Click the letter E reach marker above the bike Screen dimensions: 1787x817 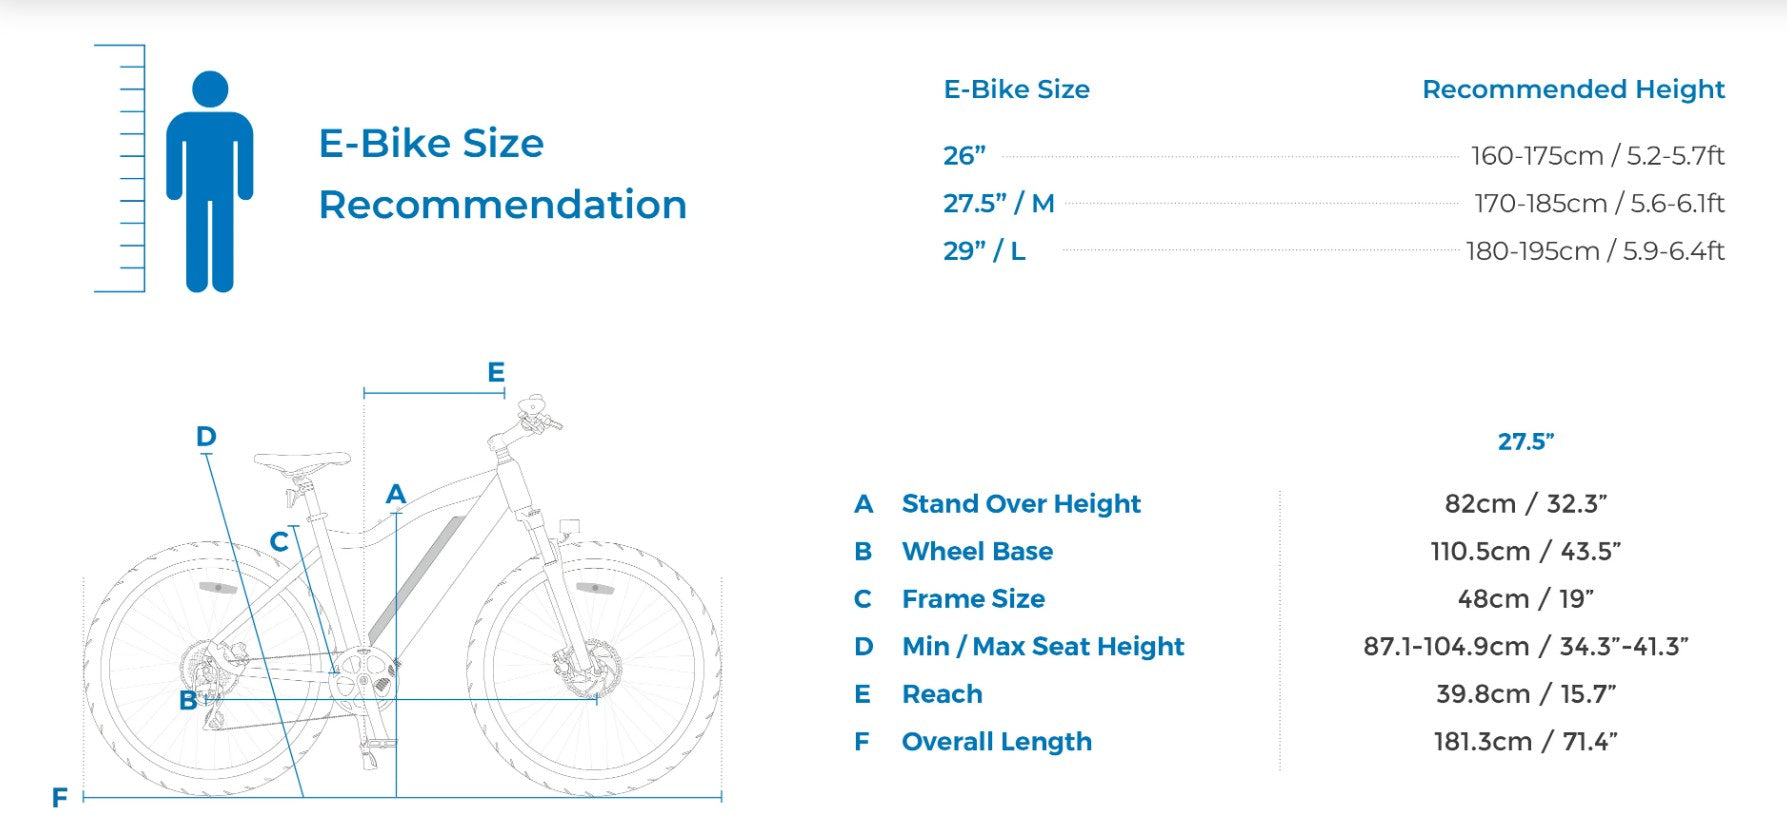point(496,372)
